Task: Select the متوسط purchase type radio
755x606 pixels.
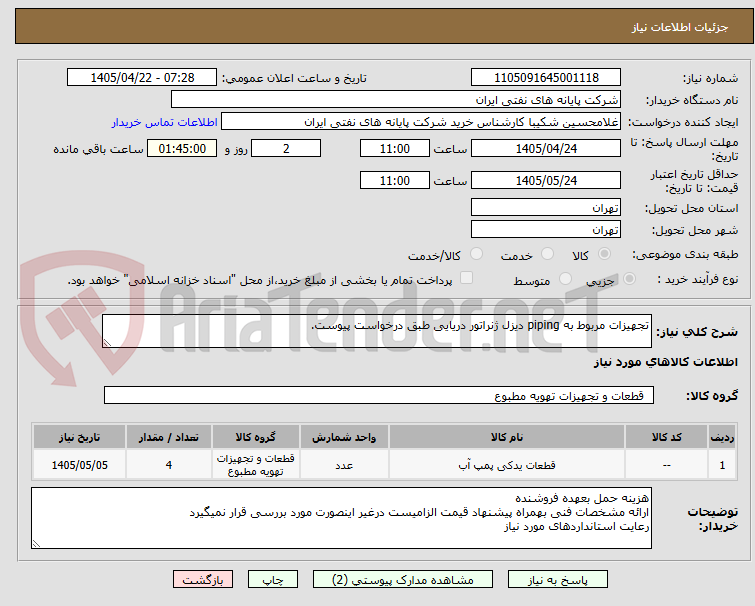Action: click(565, 279)
